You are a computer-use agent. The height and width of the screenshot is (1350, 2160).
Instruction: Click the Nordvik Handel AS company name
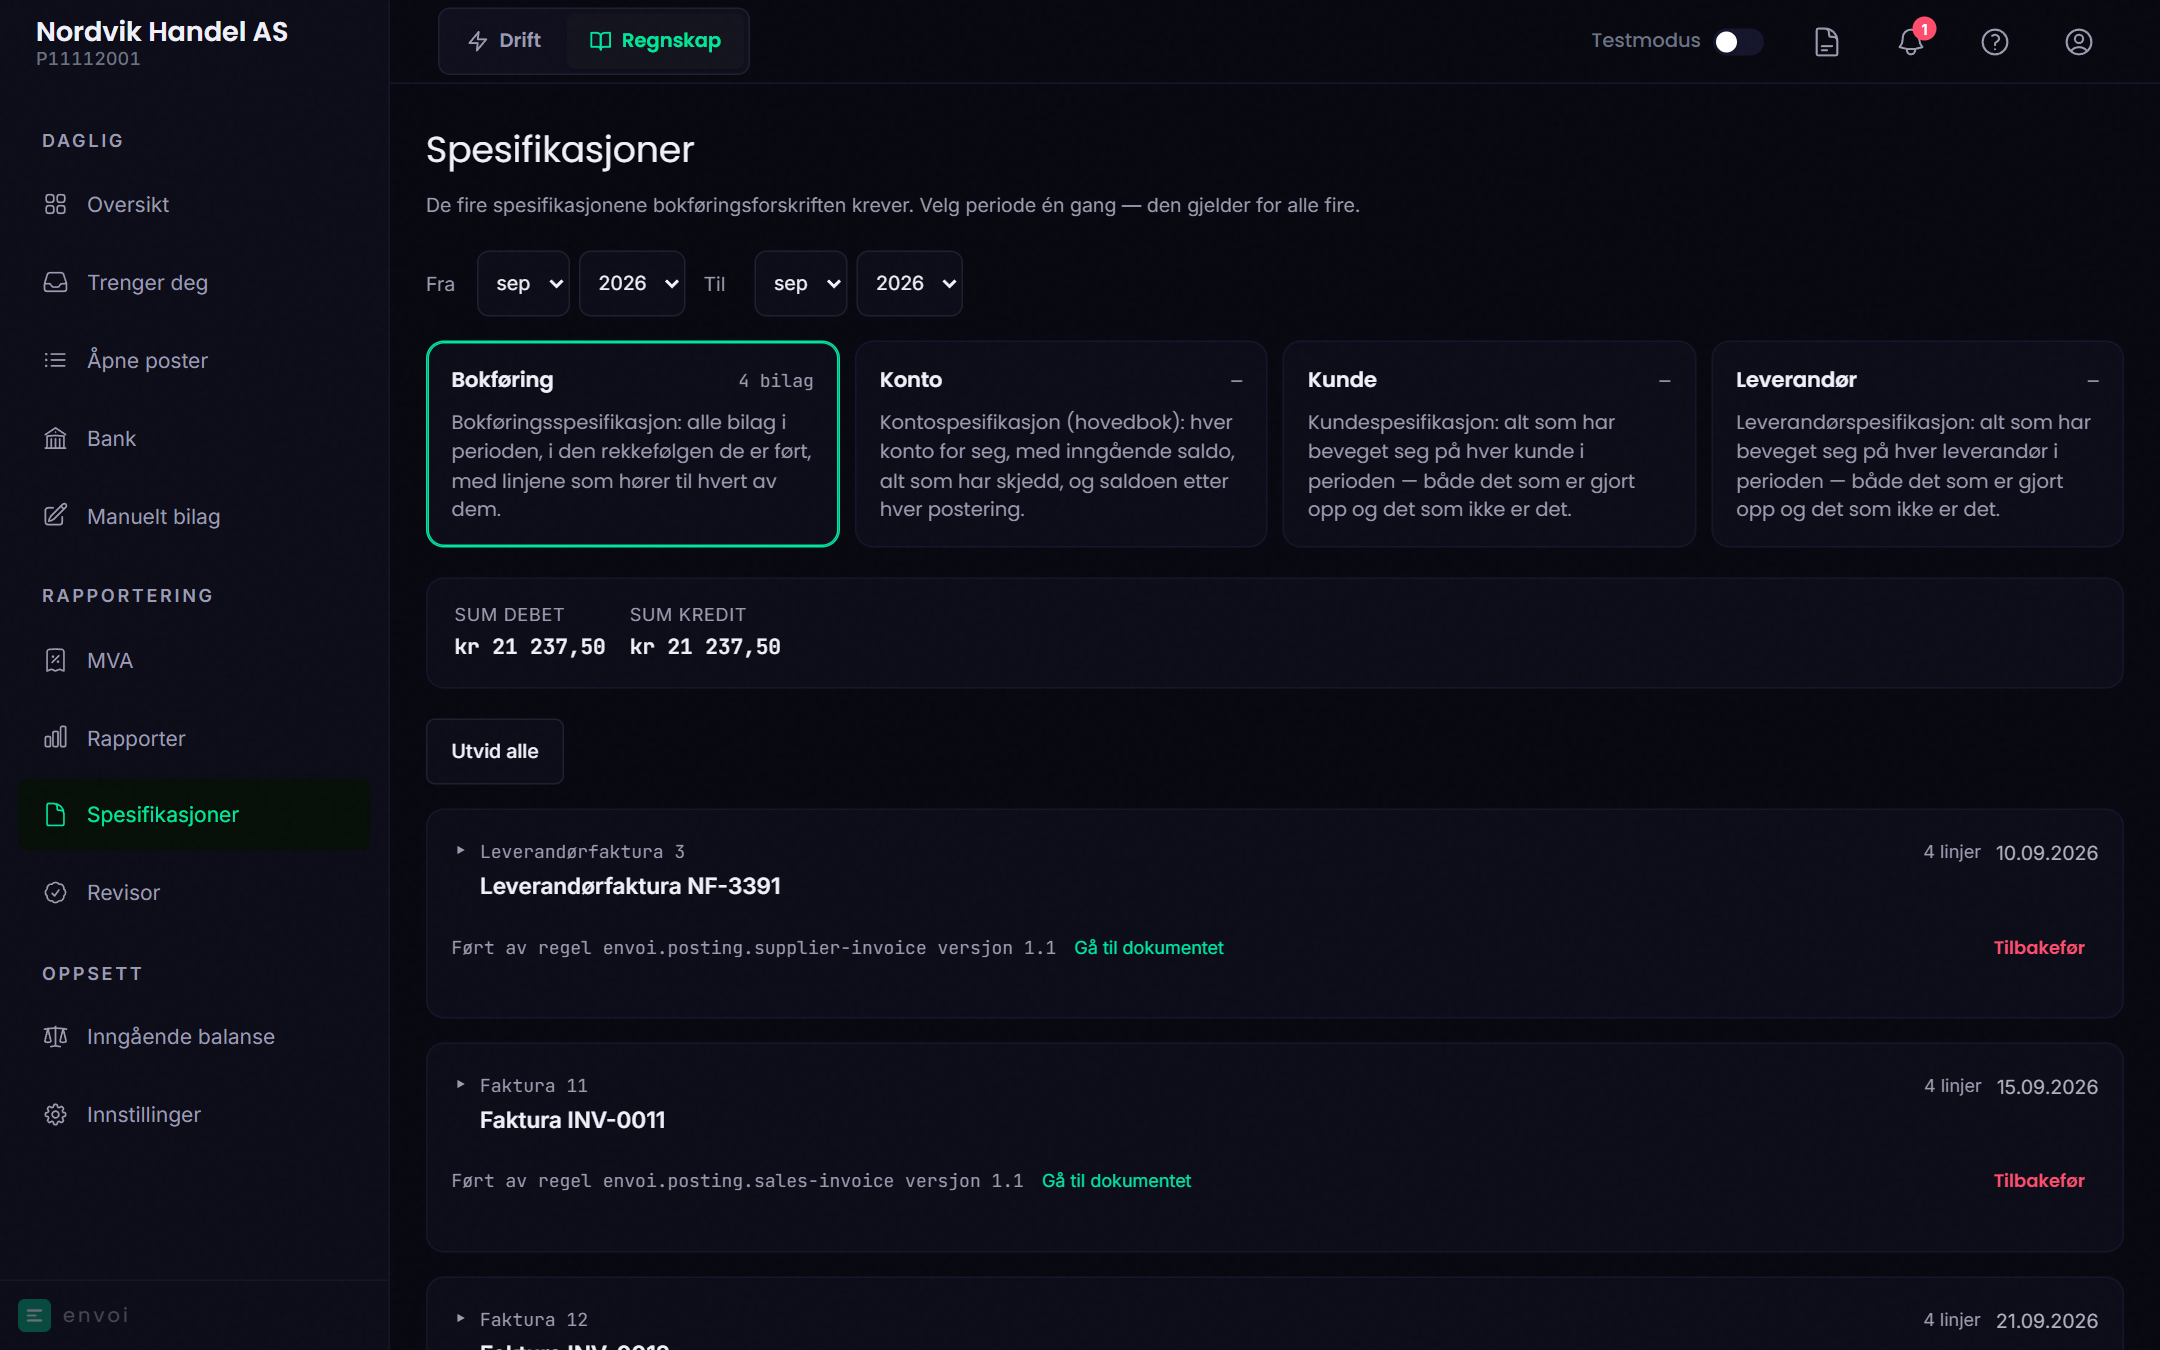(x=162, y=31)
